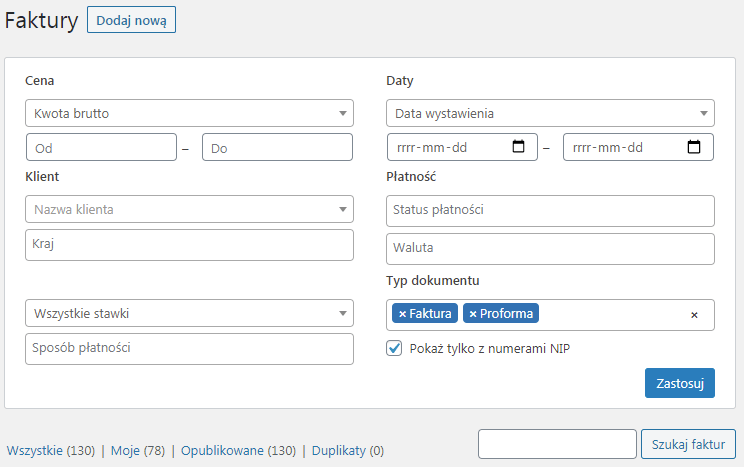Open the Nazwa klienta dropdown

[189, 209]
